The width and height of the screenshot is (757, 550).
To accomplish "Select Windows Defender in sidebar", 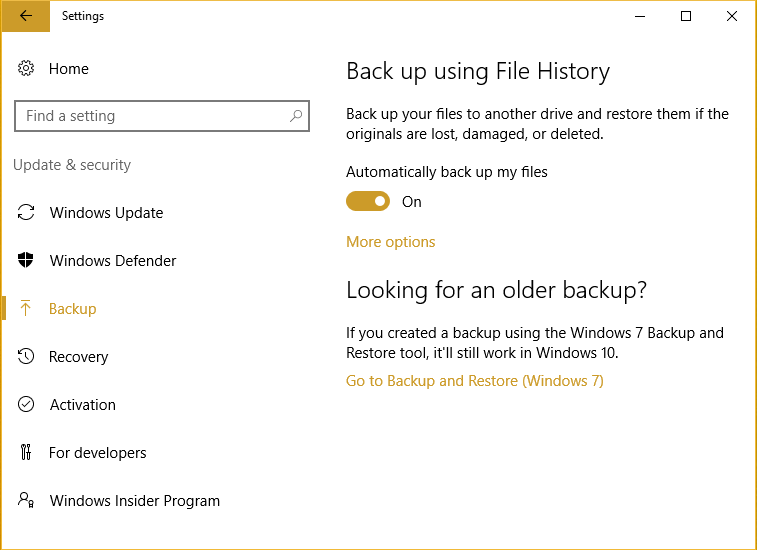I will (113, 261).
